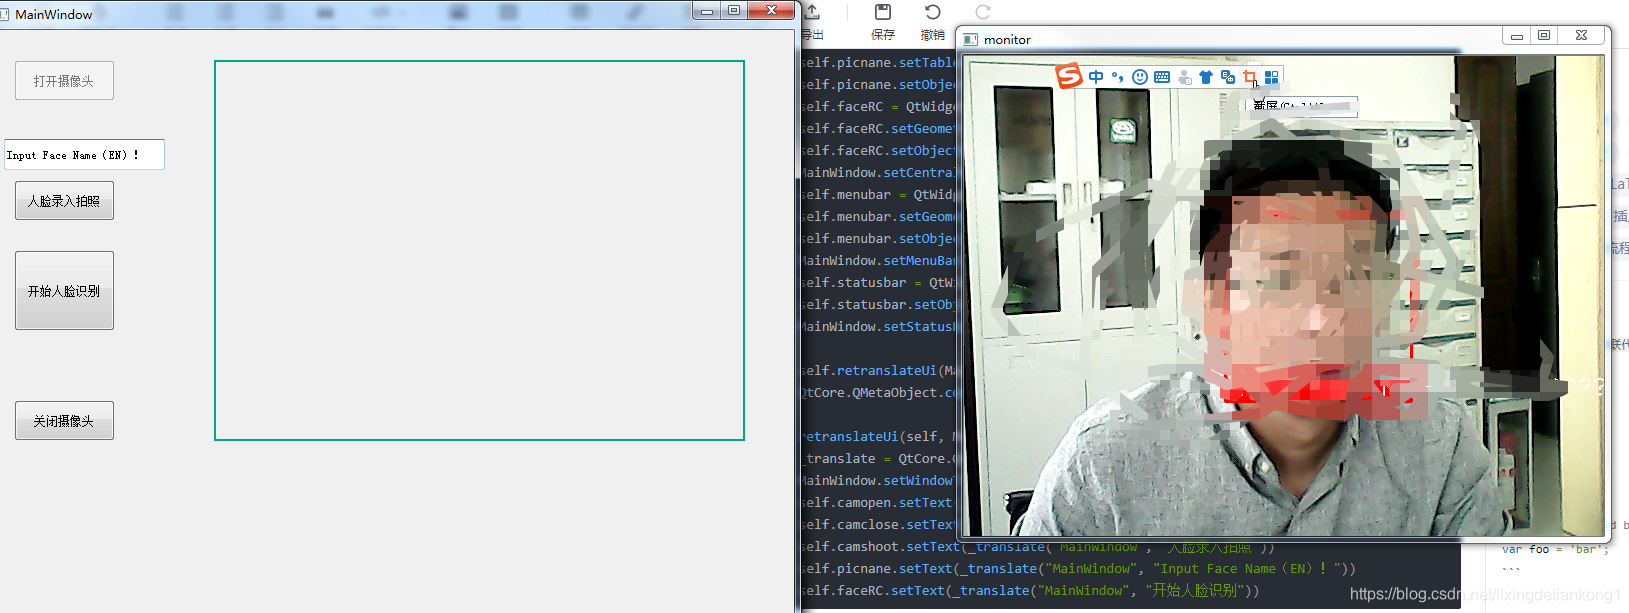Viewport: 1629px width, 613px height.
Task: Click the Input Face Name (EN) text field
Action: [84, 155]
